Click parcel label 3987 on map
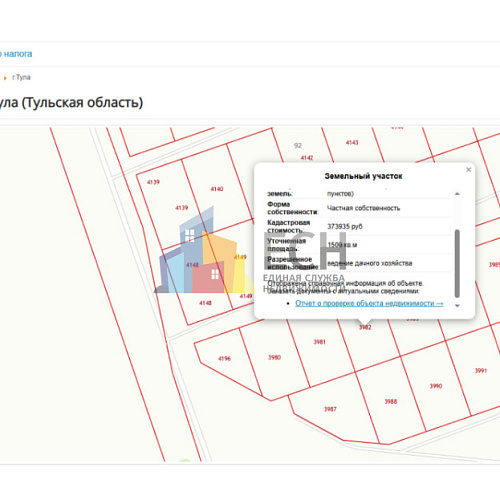This screenshot has width=500, height=500. pyautogui.click(x=330, y=409)
